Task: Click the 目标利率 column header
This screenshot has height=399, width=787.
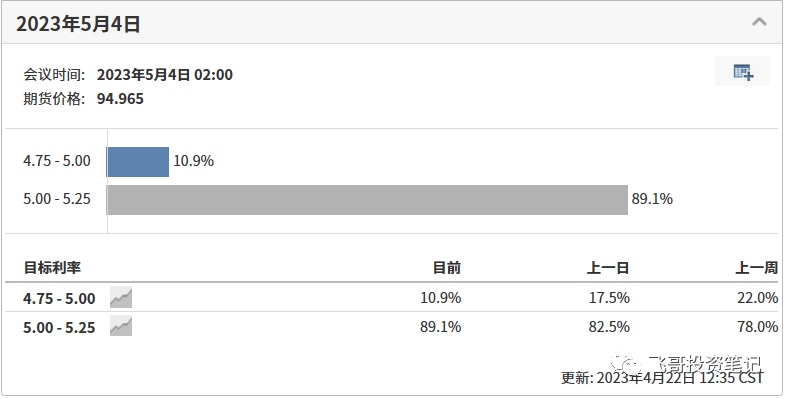Action: [x=52, y=268]
